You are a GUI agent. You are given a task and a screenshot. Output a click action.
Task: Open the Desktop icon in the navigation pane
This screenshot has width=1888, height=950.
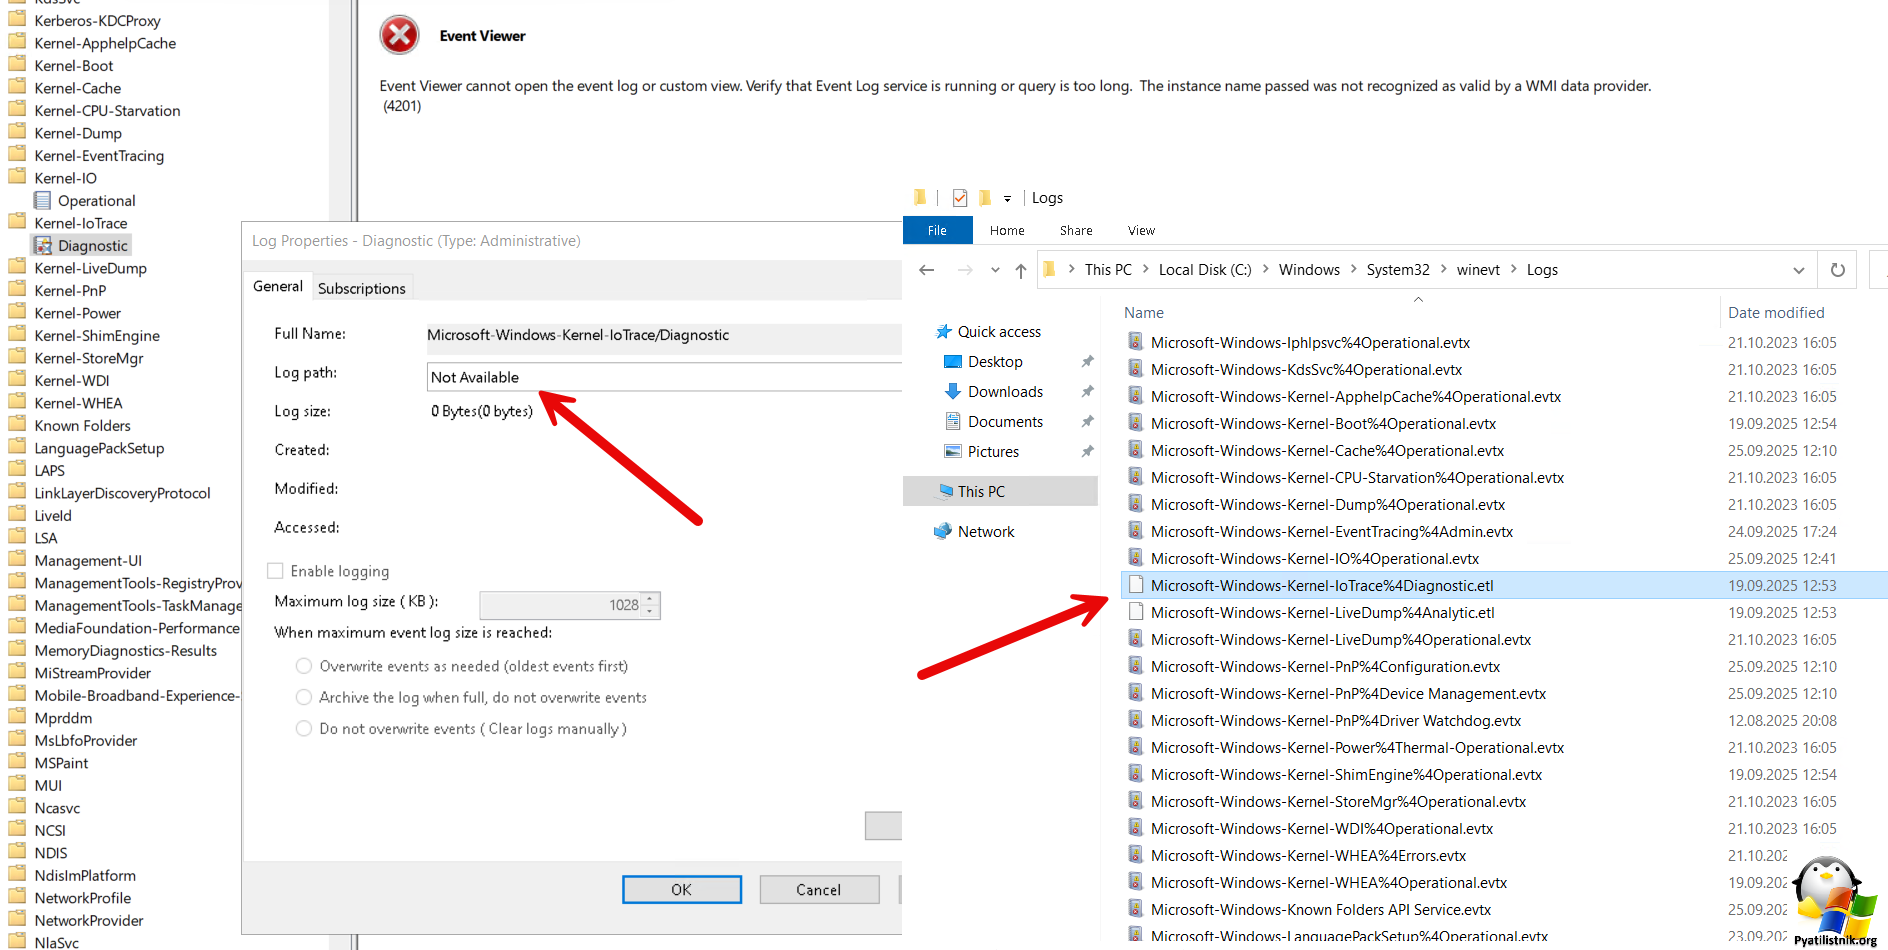pyautogui.click(x=953, y=361)
